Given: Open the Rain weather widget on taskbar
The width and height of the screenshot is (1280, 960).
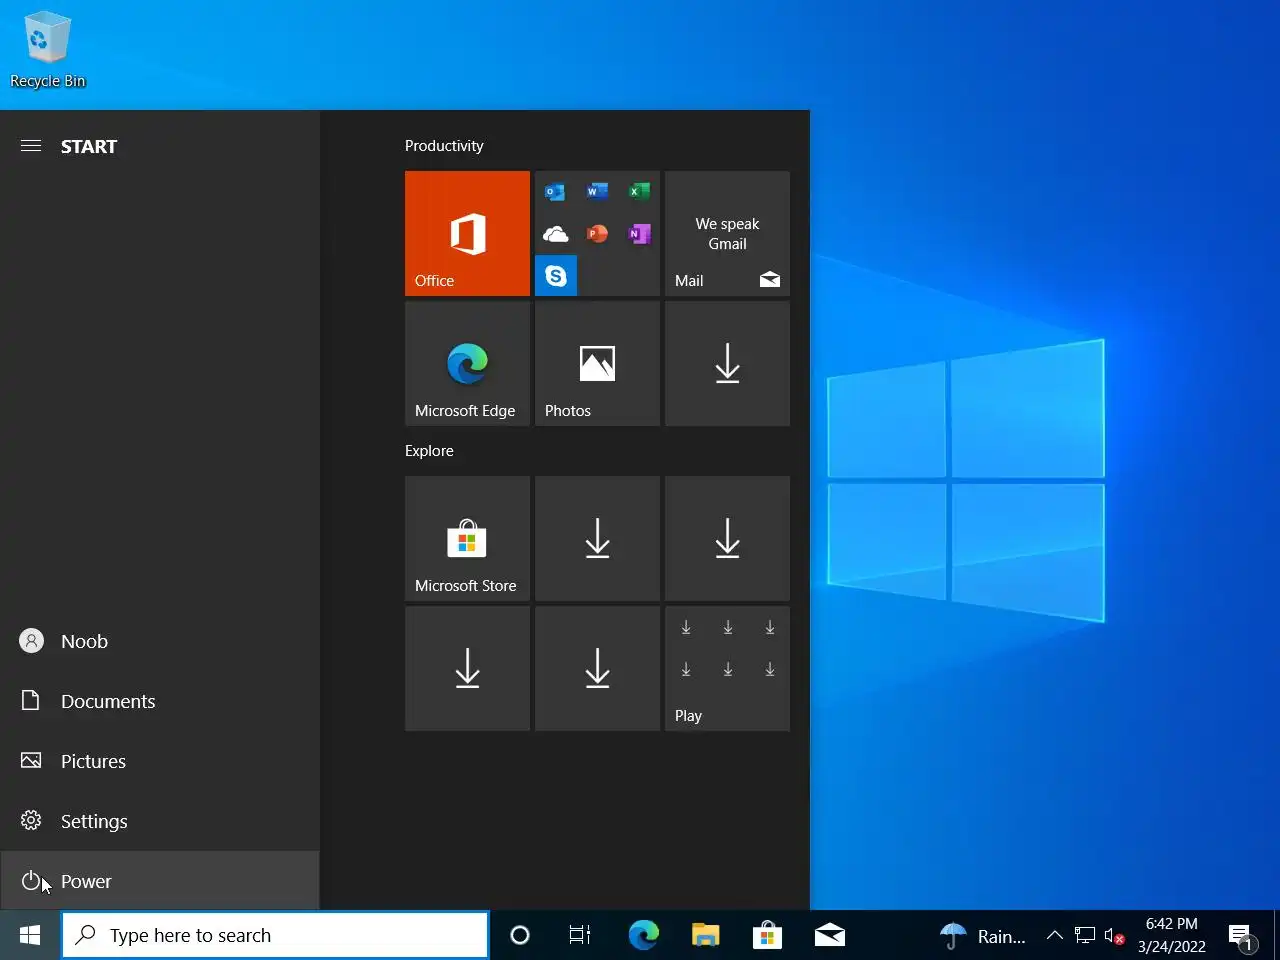Looking at the screenshot, I should 983,936.
